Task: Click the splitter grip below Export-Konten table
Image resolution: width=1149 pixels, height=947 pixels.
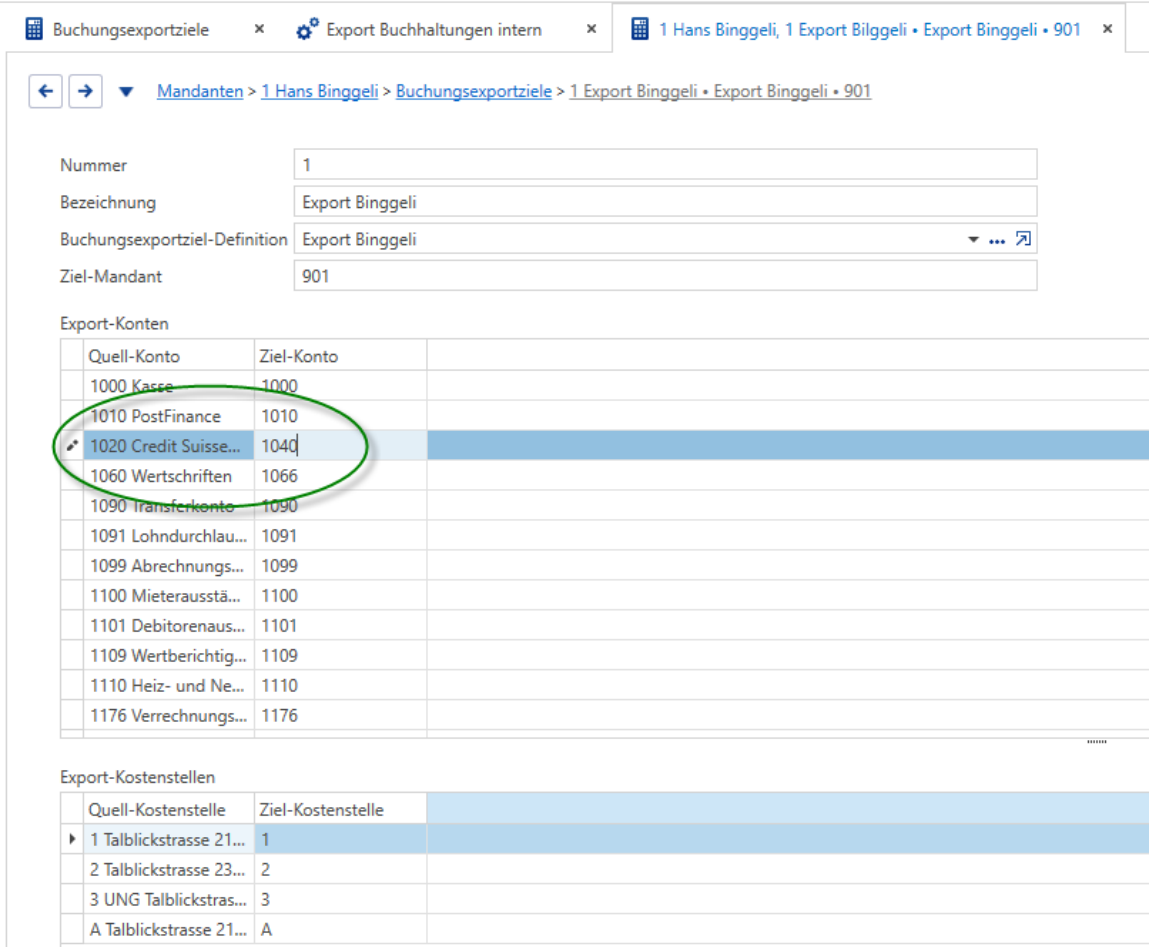Action: pos(1096,742)
